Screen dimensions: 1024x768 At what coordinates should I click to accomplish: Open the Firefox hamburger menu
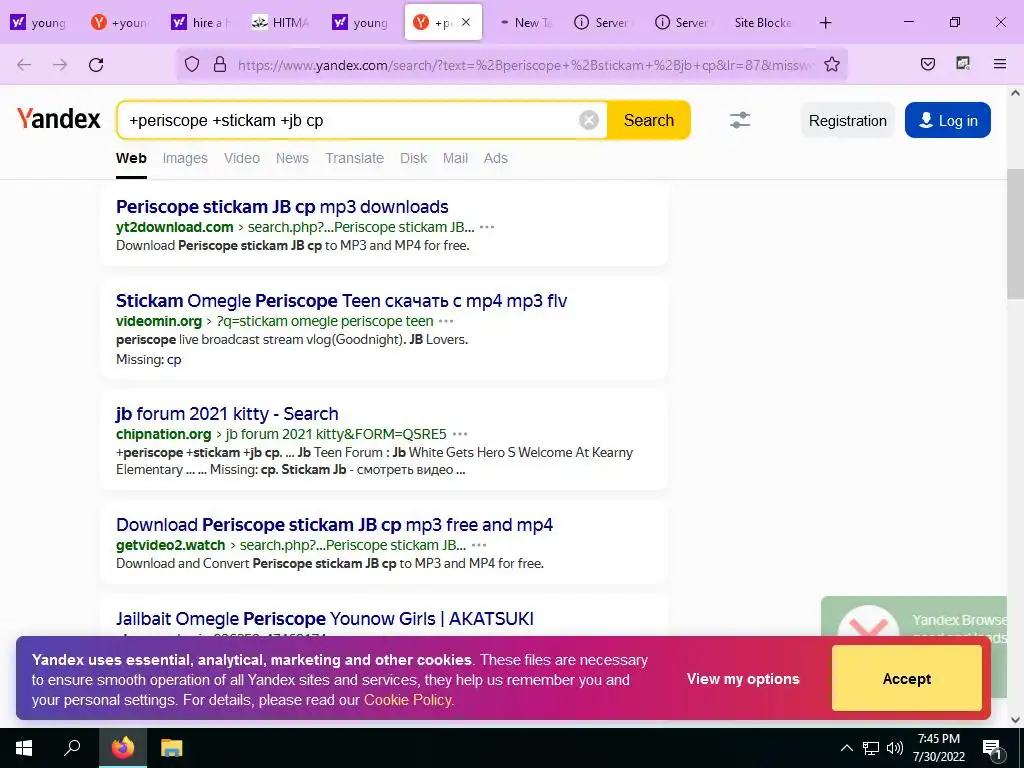[x=999, y=64]
